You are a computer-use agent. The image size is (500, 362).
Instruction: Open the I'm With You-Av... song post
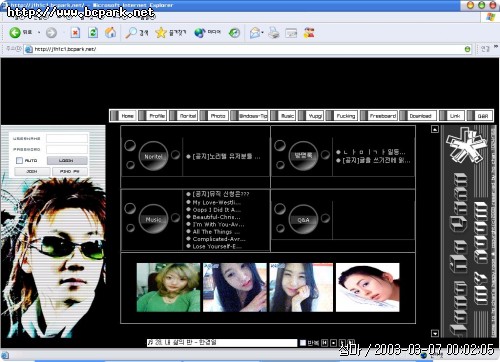pos(218,224)
